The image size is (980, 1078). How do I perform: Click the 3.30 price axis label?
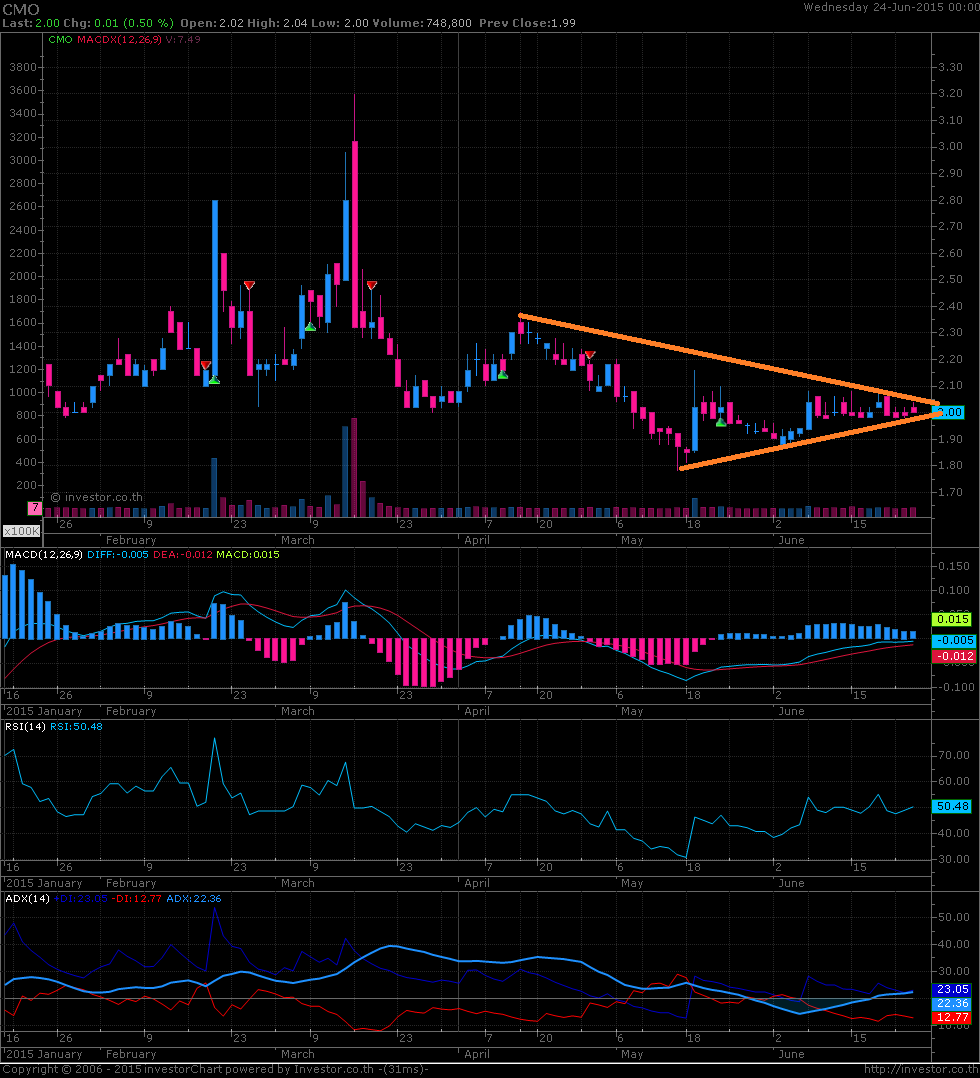[x=950, y=67]
